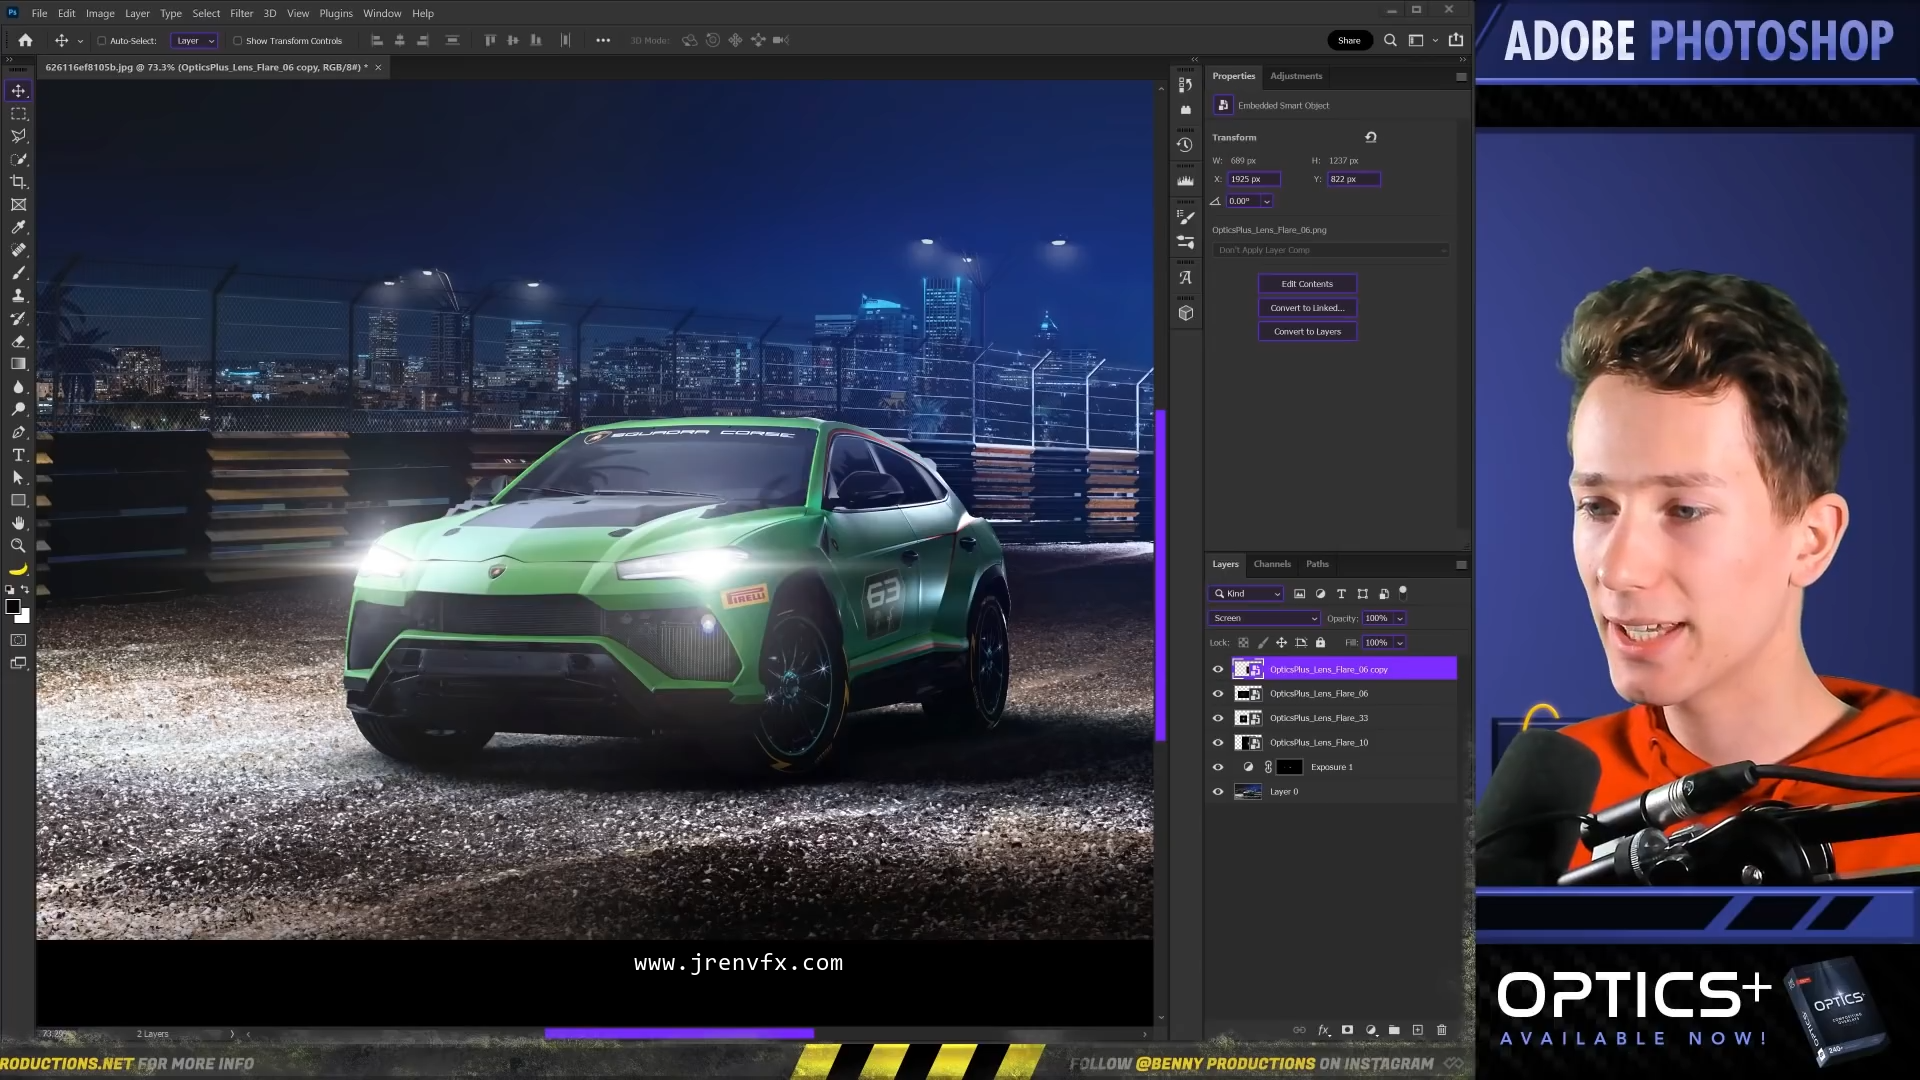Add a layer mask at Layers bottom
Screen dimensions: 1920x1080
(x=1347, y=1030)
